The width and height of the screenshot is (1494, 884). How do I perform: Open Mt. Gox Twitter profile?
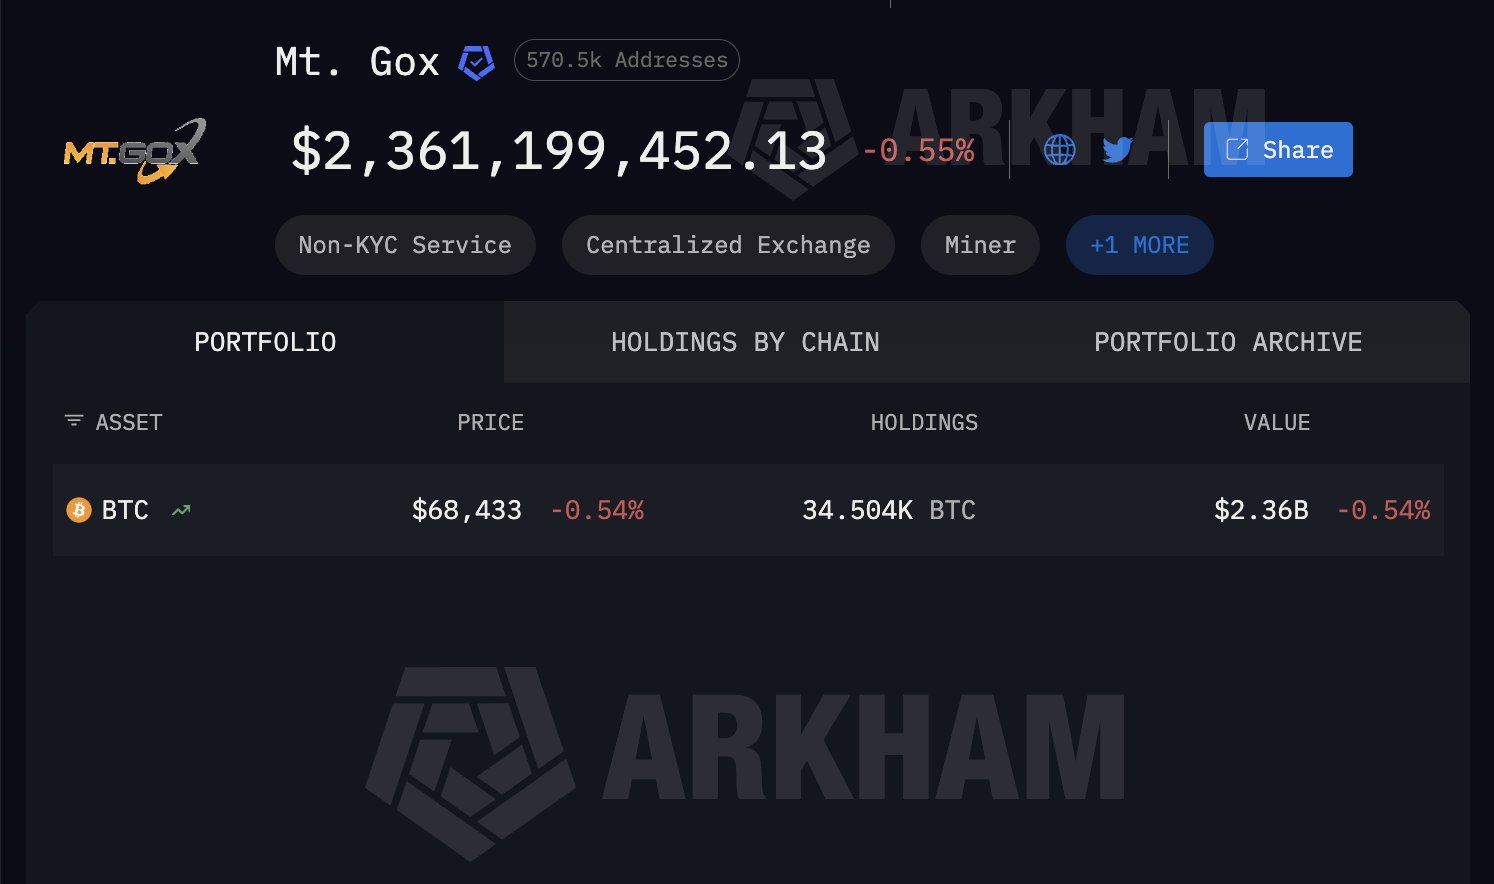(x=1117, y=149)
